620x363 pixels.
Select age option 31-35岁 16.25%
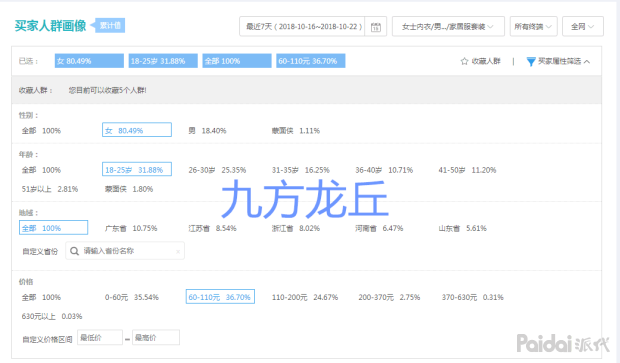[301, 170]
